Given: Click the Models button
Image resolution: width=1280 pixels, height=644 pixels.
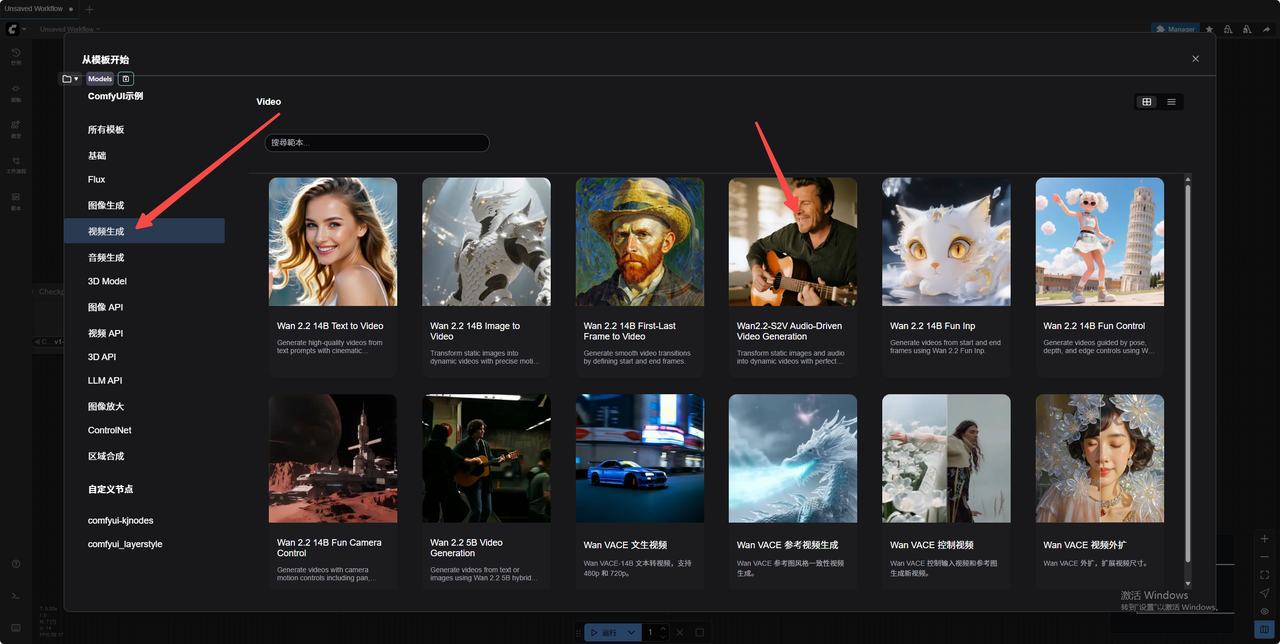Looking at the screenshot, I should click(100, 79).
